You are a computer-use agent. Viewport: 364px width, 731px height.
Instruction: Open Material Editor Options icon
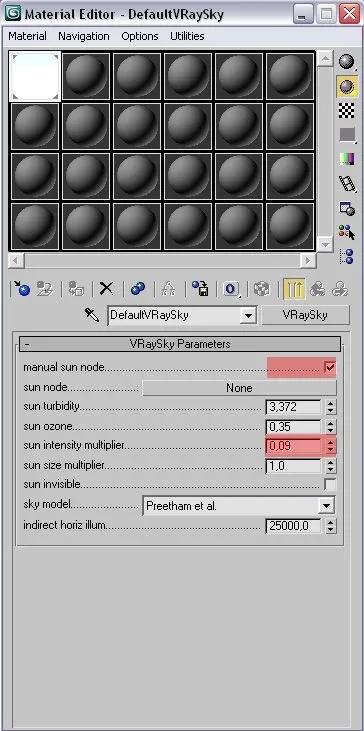tap(347, 208)
